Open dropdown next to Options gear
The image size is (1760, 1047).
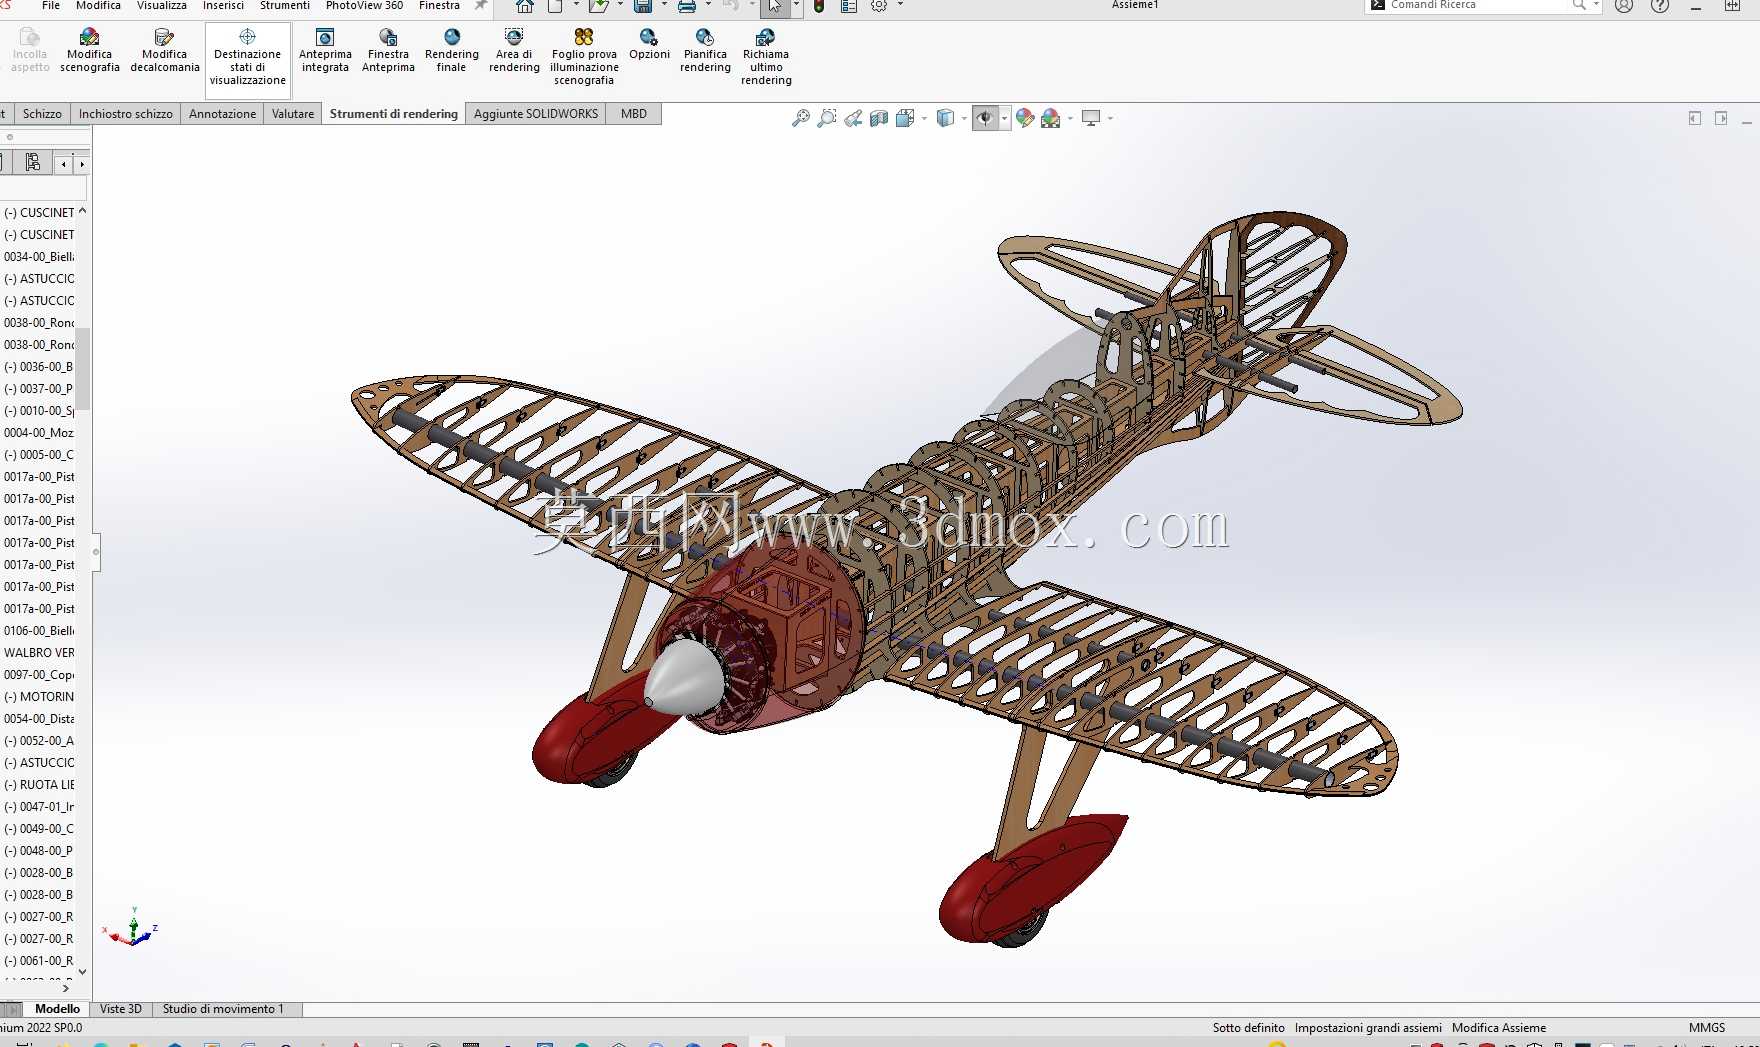pos(900,5)
